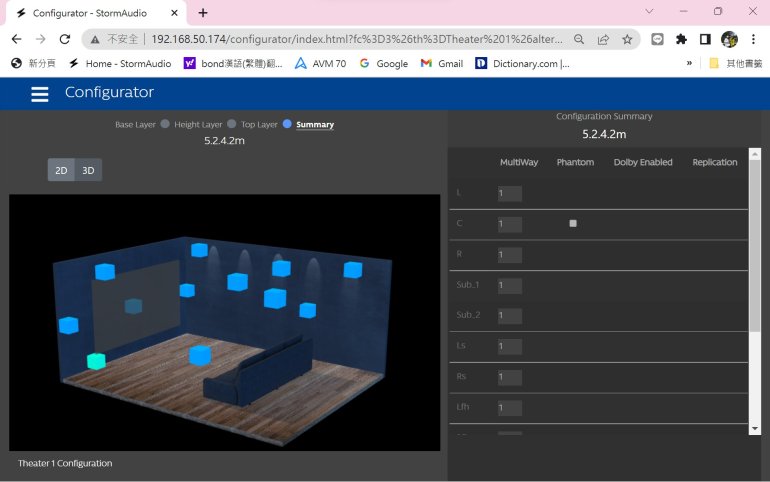Select the Height Layer radio button
The height and width of the screenshot is (482, 770).
pyautogui.click(x=231, y=124)
